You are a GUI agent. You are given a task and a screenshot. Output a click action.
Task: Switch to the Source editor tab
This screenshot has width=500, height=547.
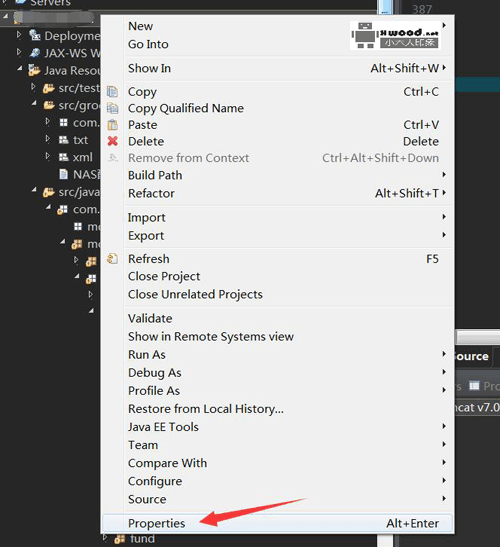pos(472,356)
